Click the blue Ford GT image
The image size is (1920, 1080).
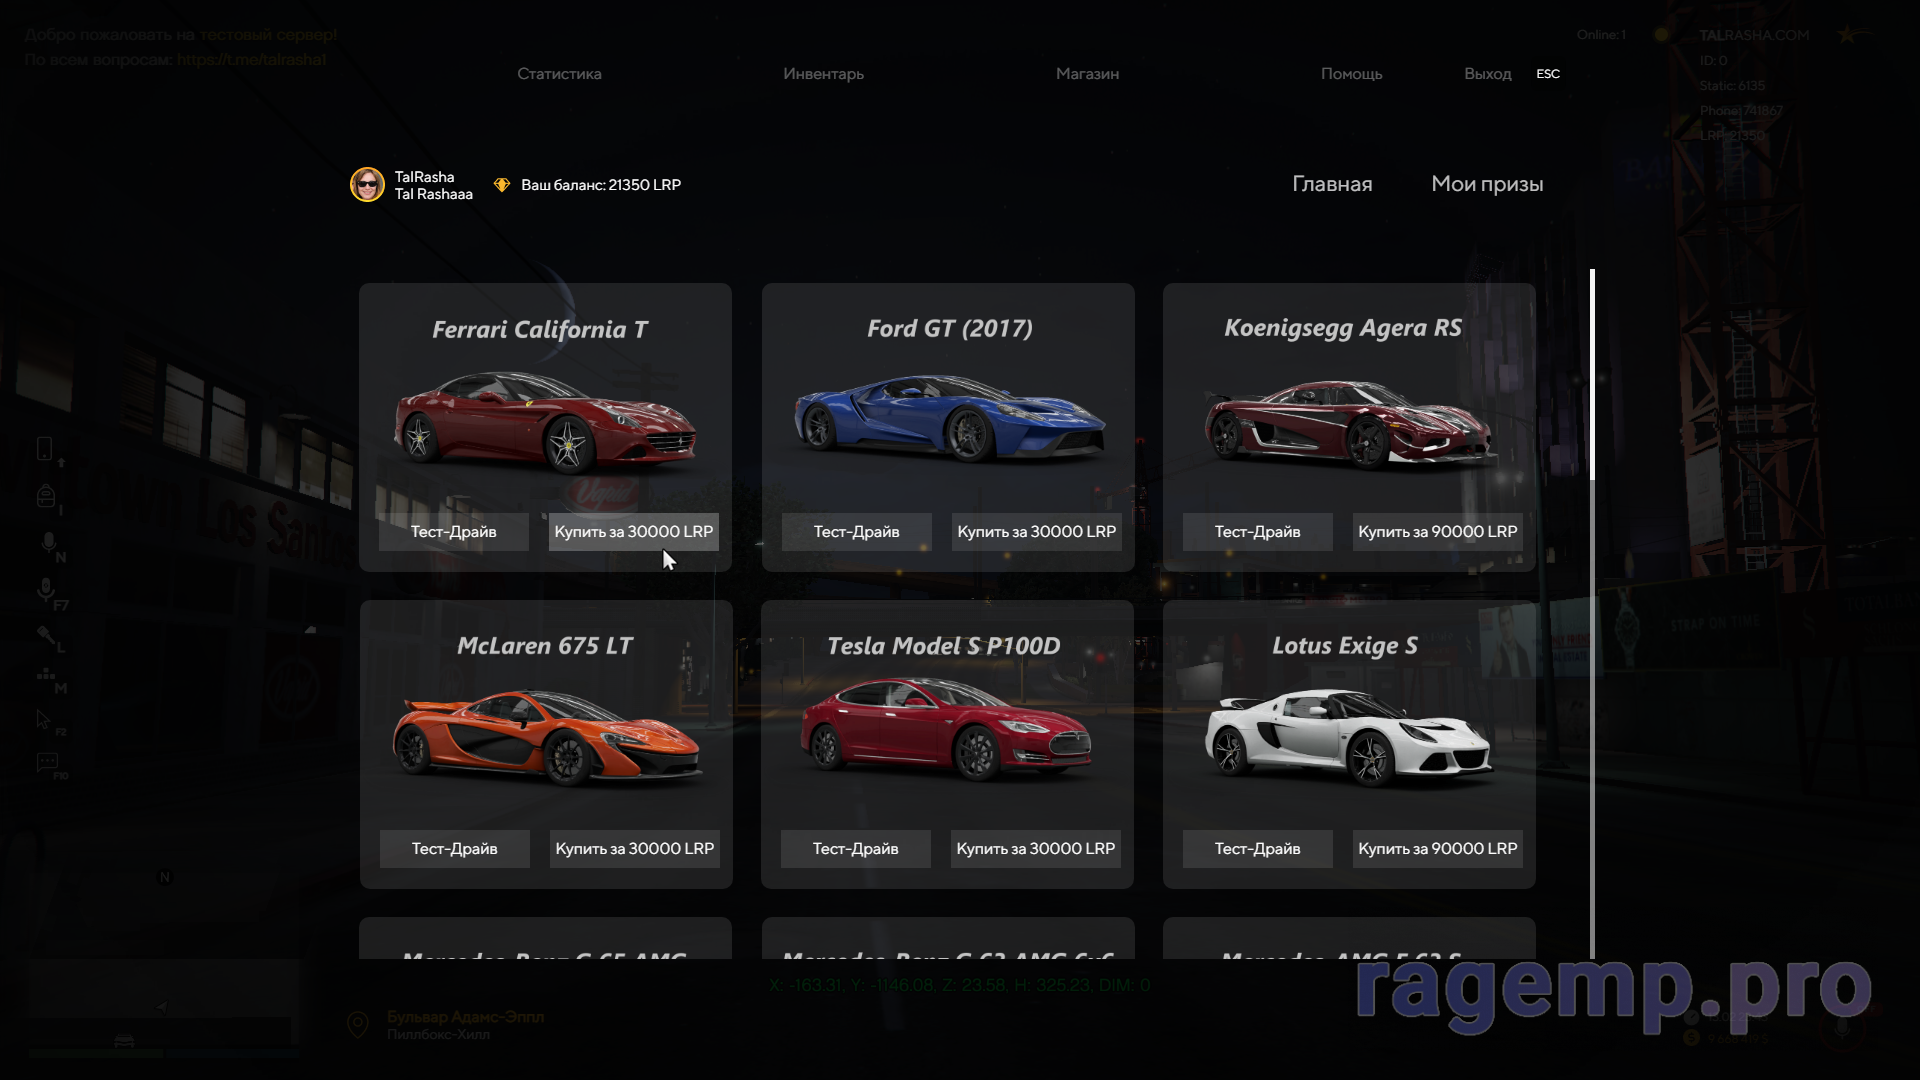coord(949,418)
